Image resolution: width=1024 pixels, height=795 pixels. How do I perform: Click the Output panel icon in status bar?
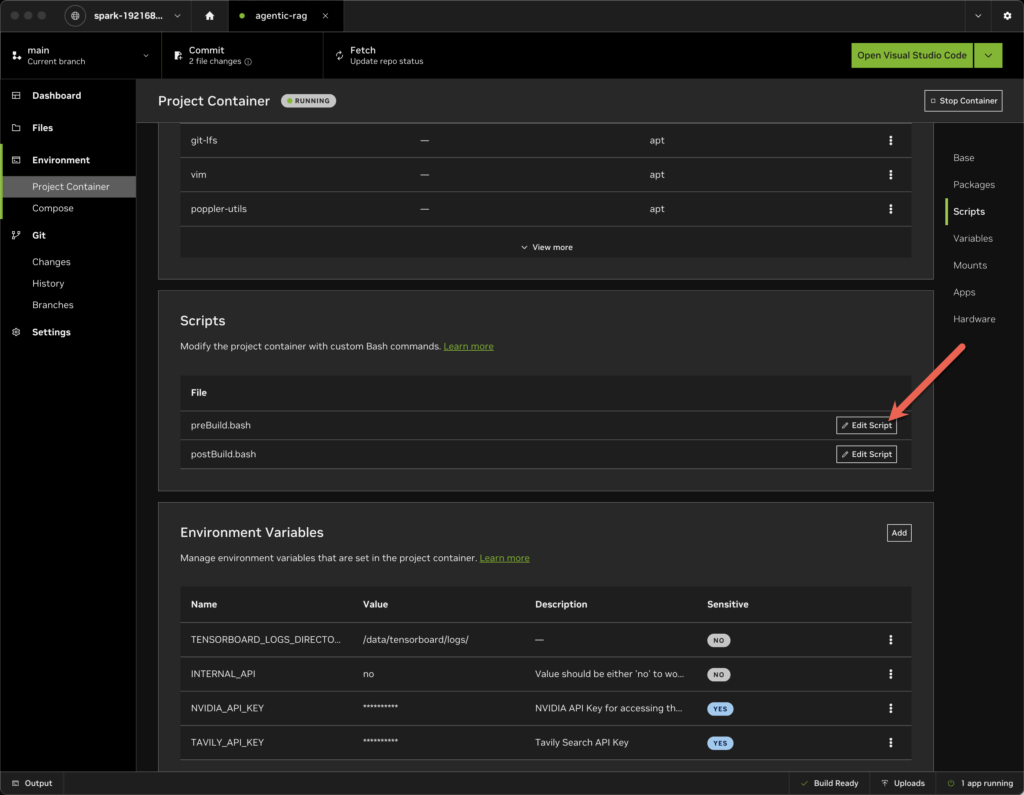pos(17,783)
